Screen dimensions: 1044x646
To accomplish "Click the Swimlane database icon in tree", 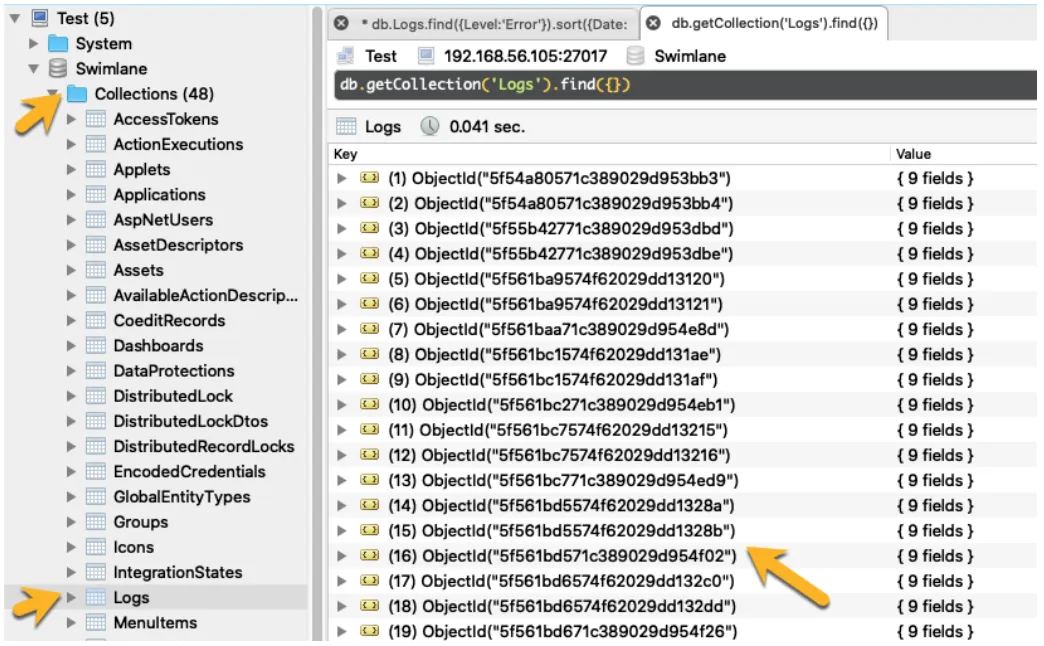I will 58,69.
